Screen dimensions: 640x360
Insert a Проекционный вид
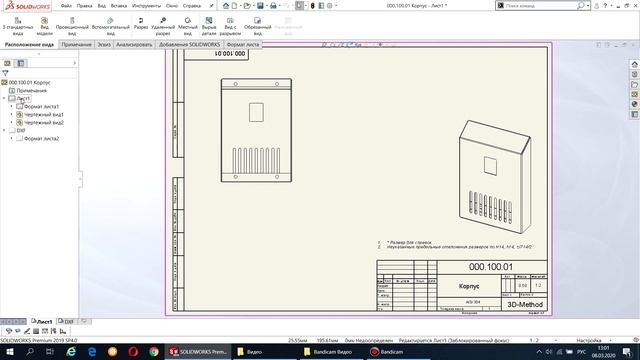(x=72, y=26)
